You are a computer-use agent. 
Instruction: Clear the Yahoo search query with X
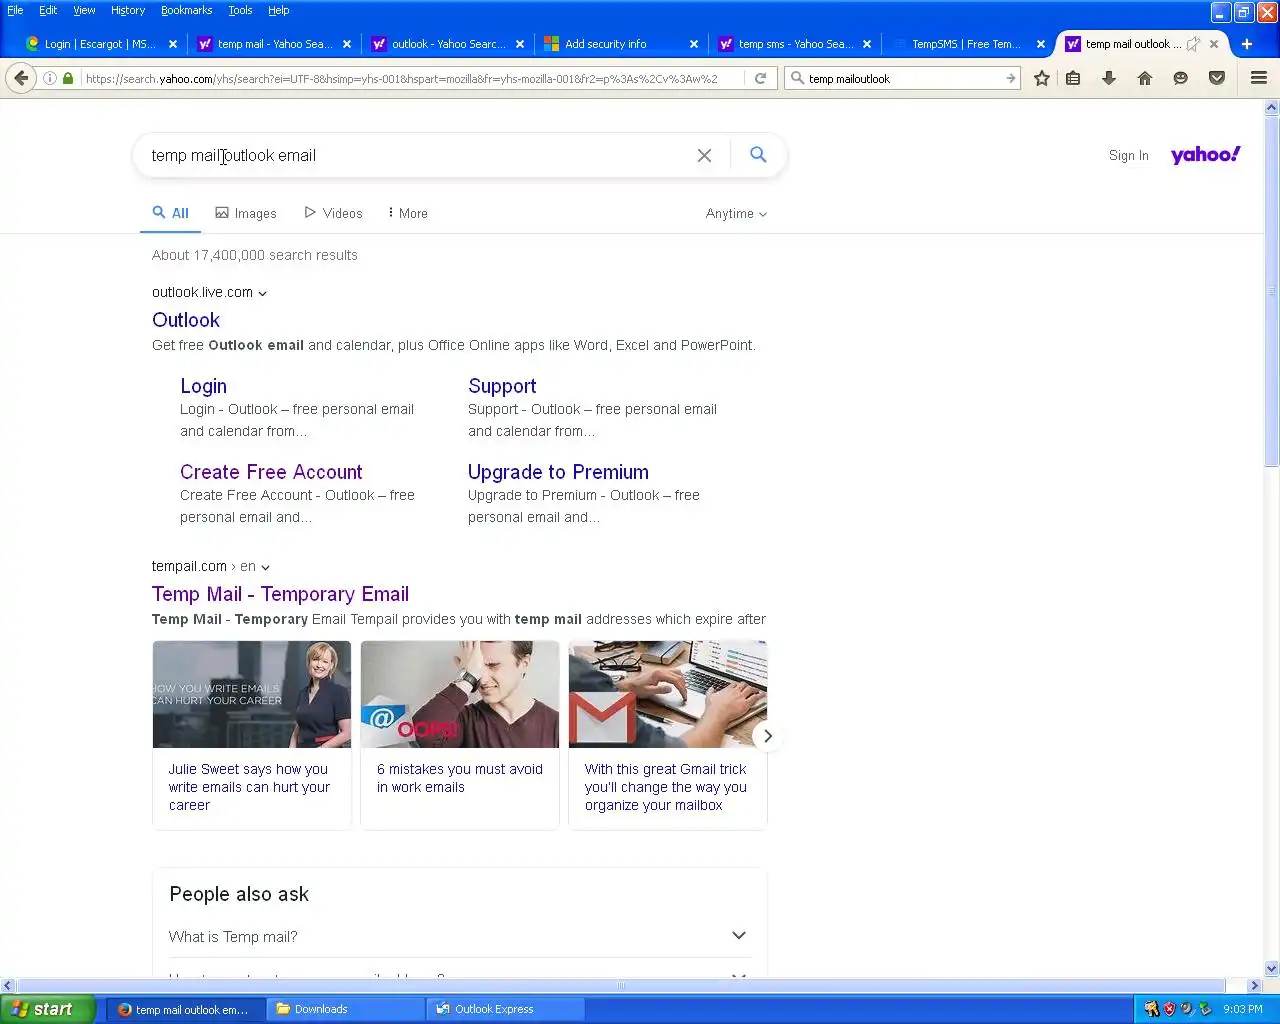[x=704, y=155]
